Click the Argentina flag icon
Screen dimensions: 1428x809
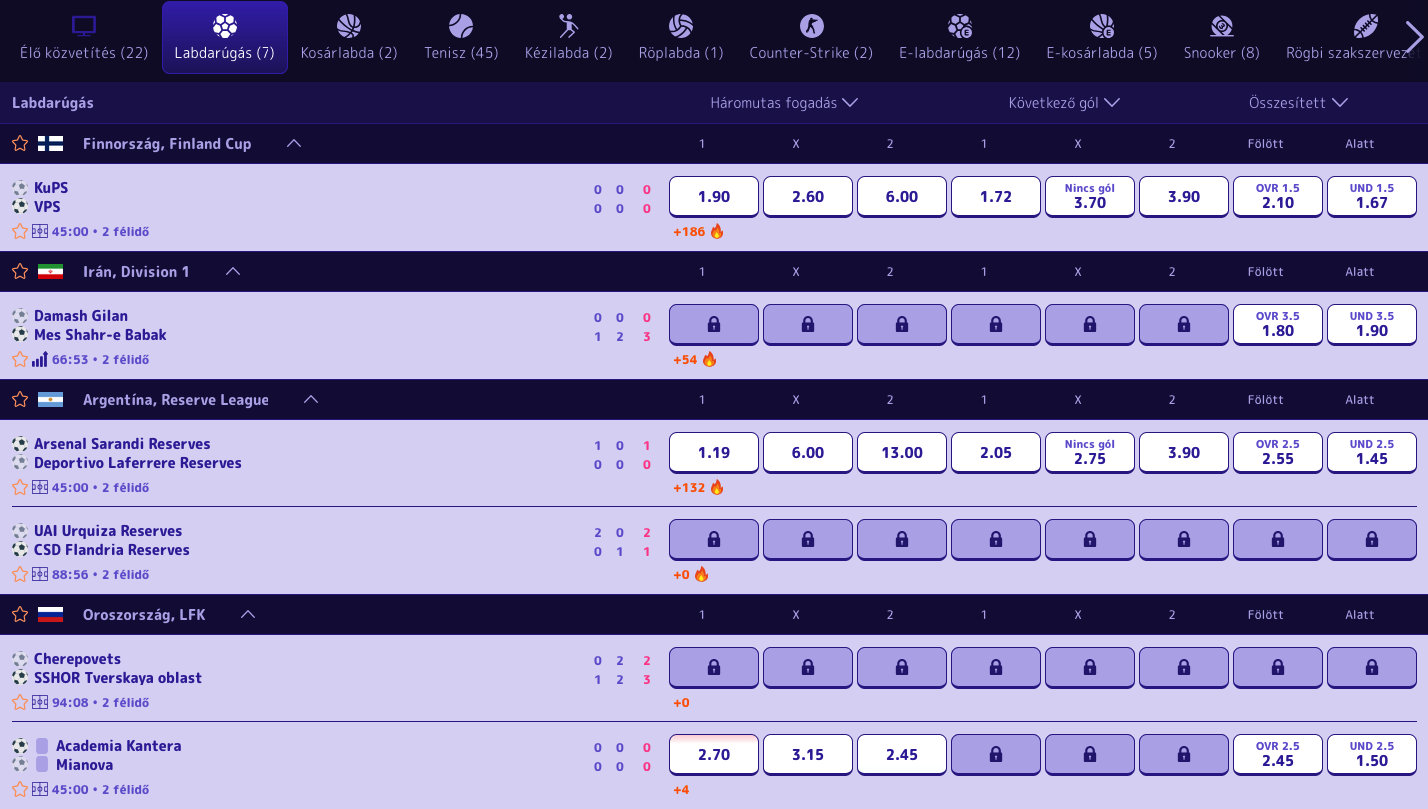50,400
